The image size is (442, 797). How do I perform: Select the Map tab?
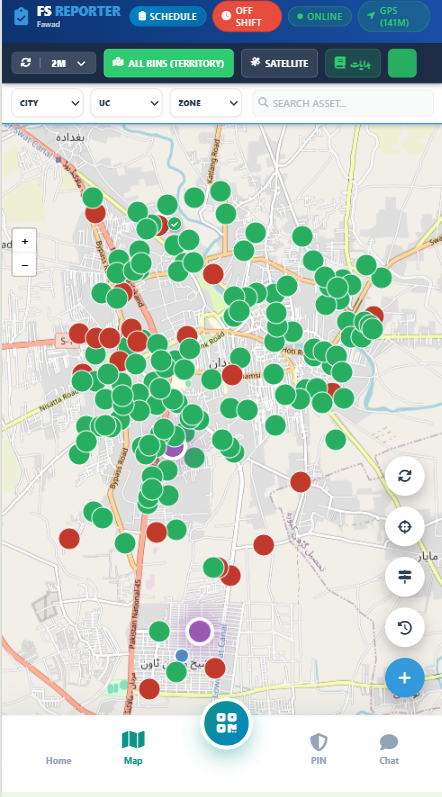tap(133, 748)
